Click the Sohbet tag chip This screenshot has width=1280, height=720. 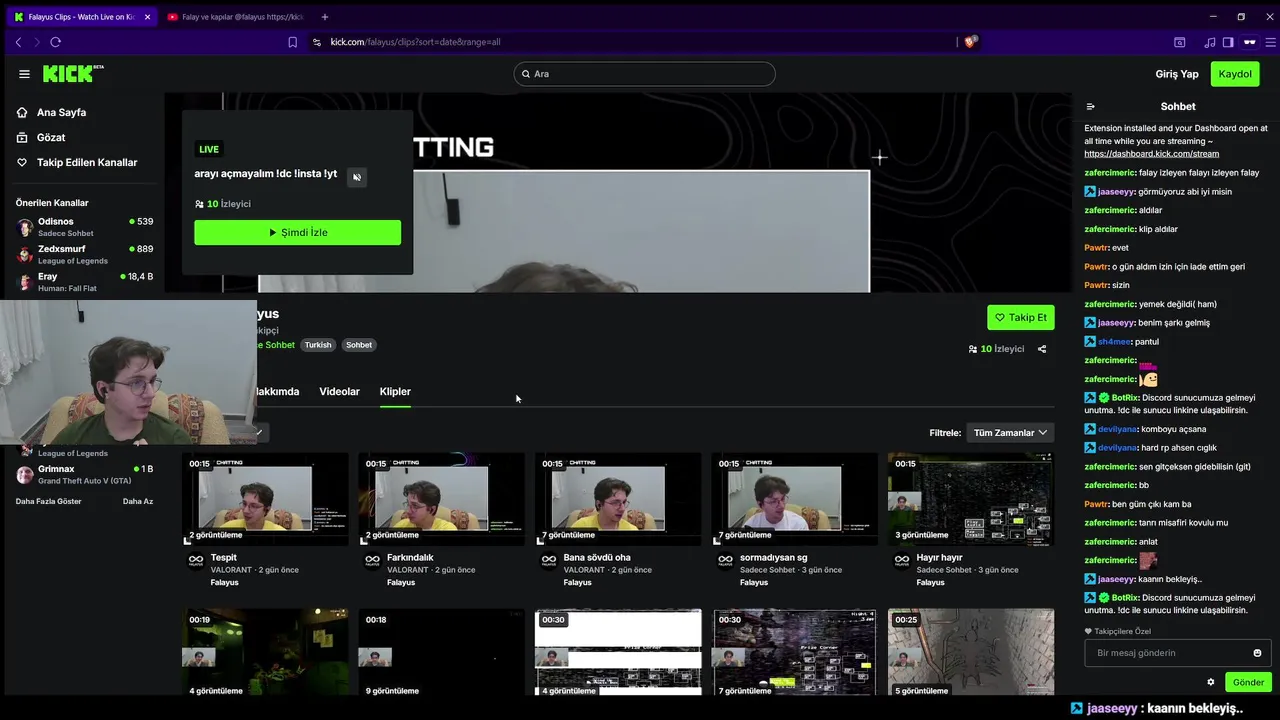point(359,345)
